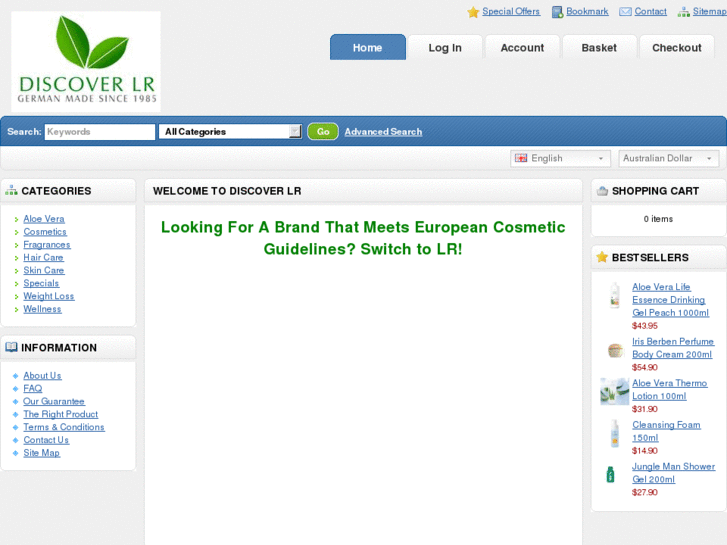Open Terms & Conditions link
Viewport: 727px width, 545px height.
click(64, 427)
